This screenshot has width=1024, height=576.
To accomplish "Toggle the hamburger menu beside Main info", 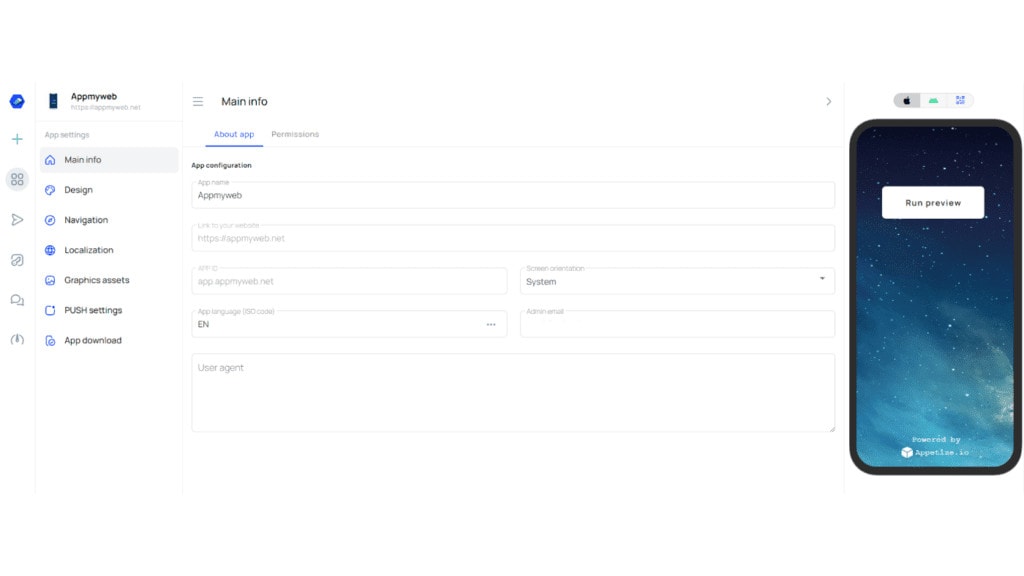I will coord(198,102).
